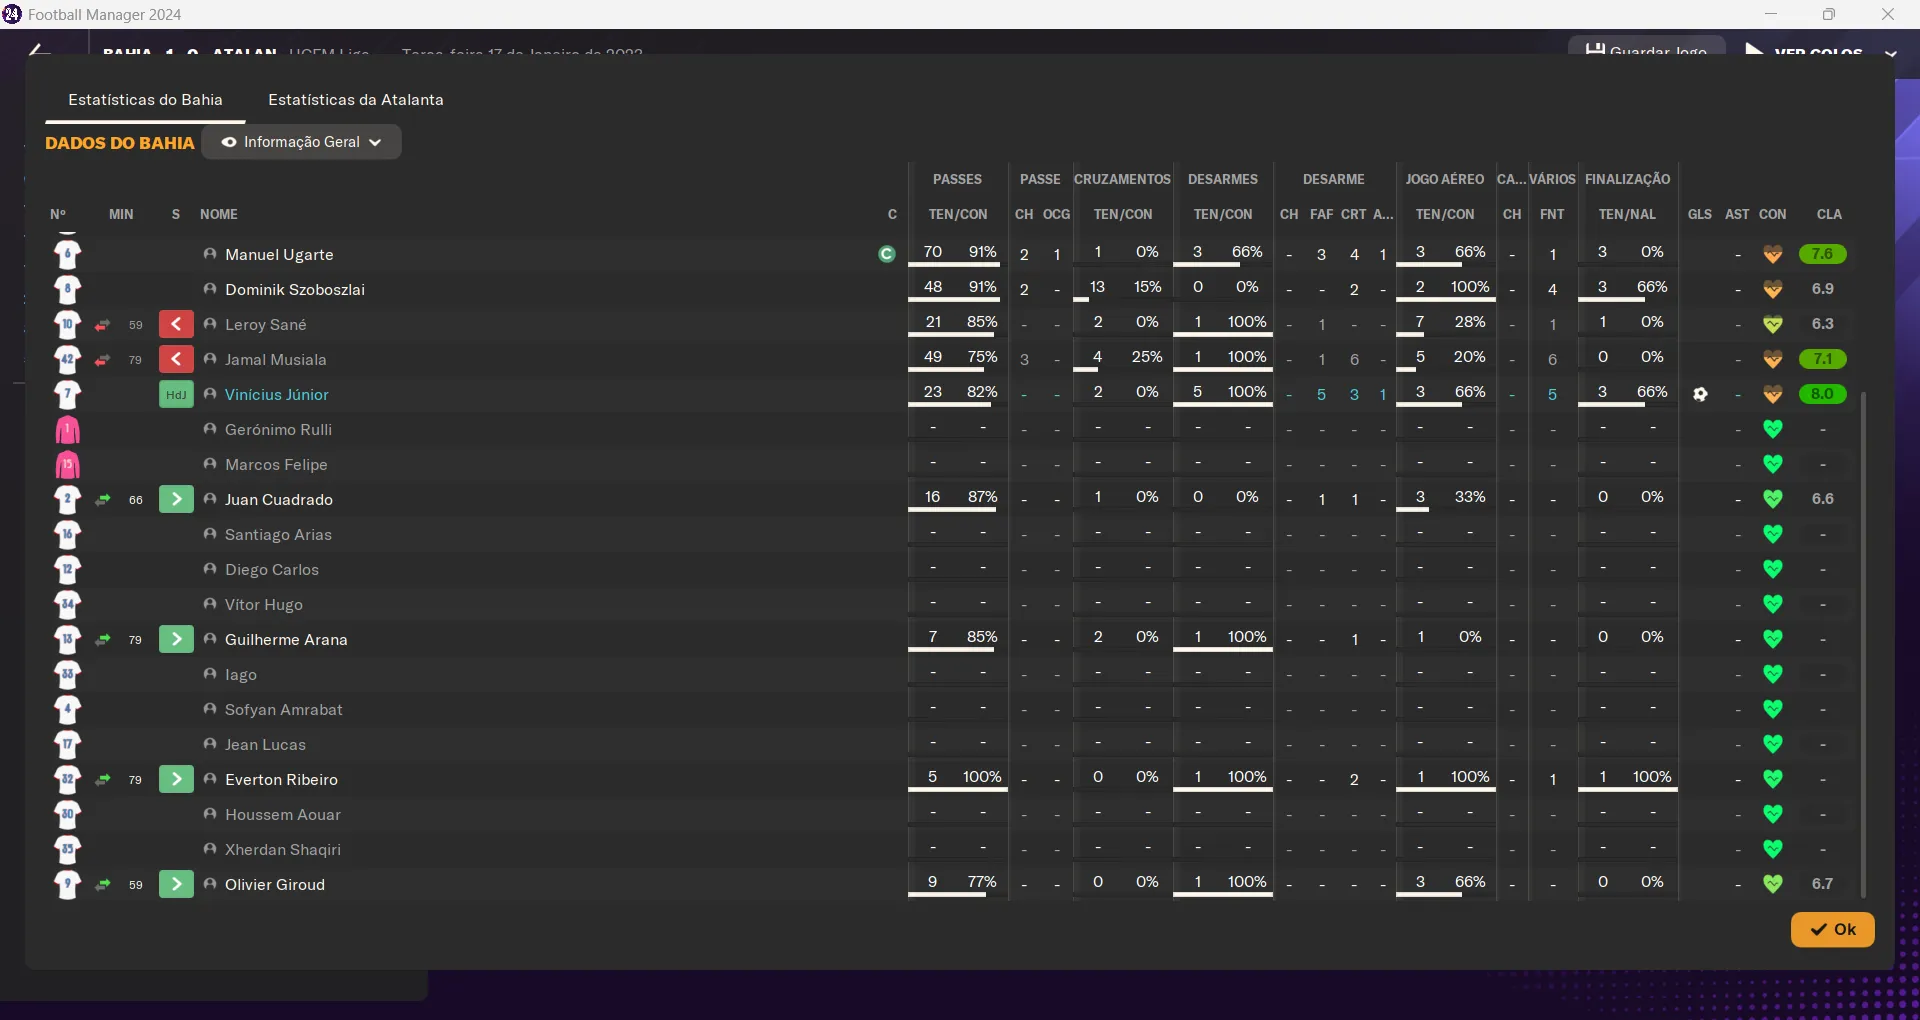Click the CRUZAMENTOS group header
This screenshot has width=1920, height=1020.
[x=1122, y=179]
